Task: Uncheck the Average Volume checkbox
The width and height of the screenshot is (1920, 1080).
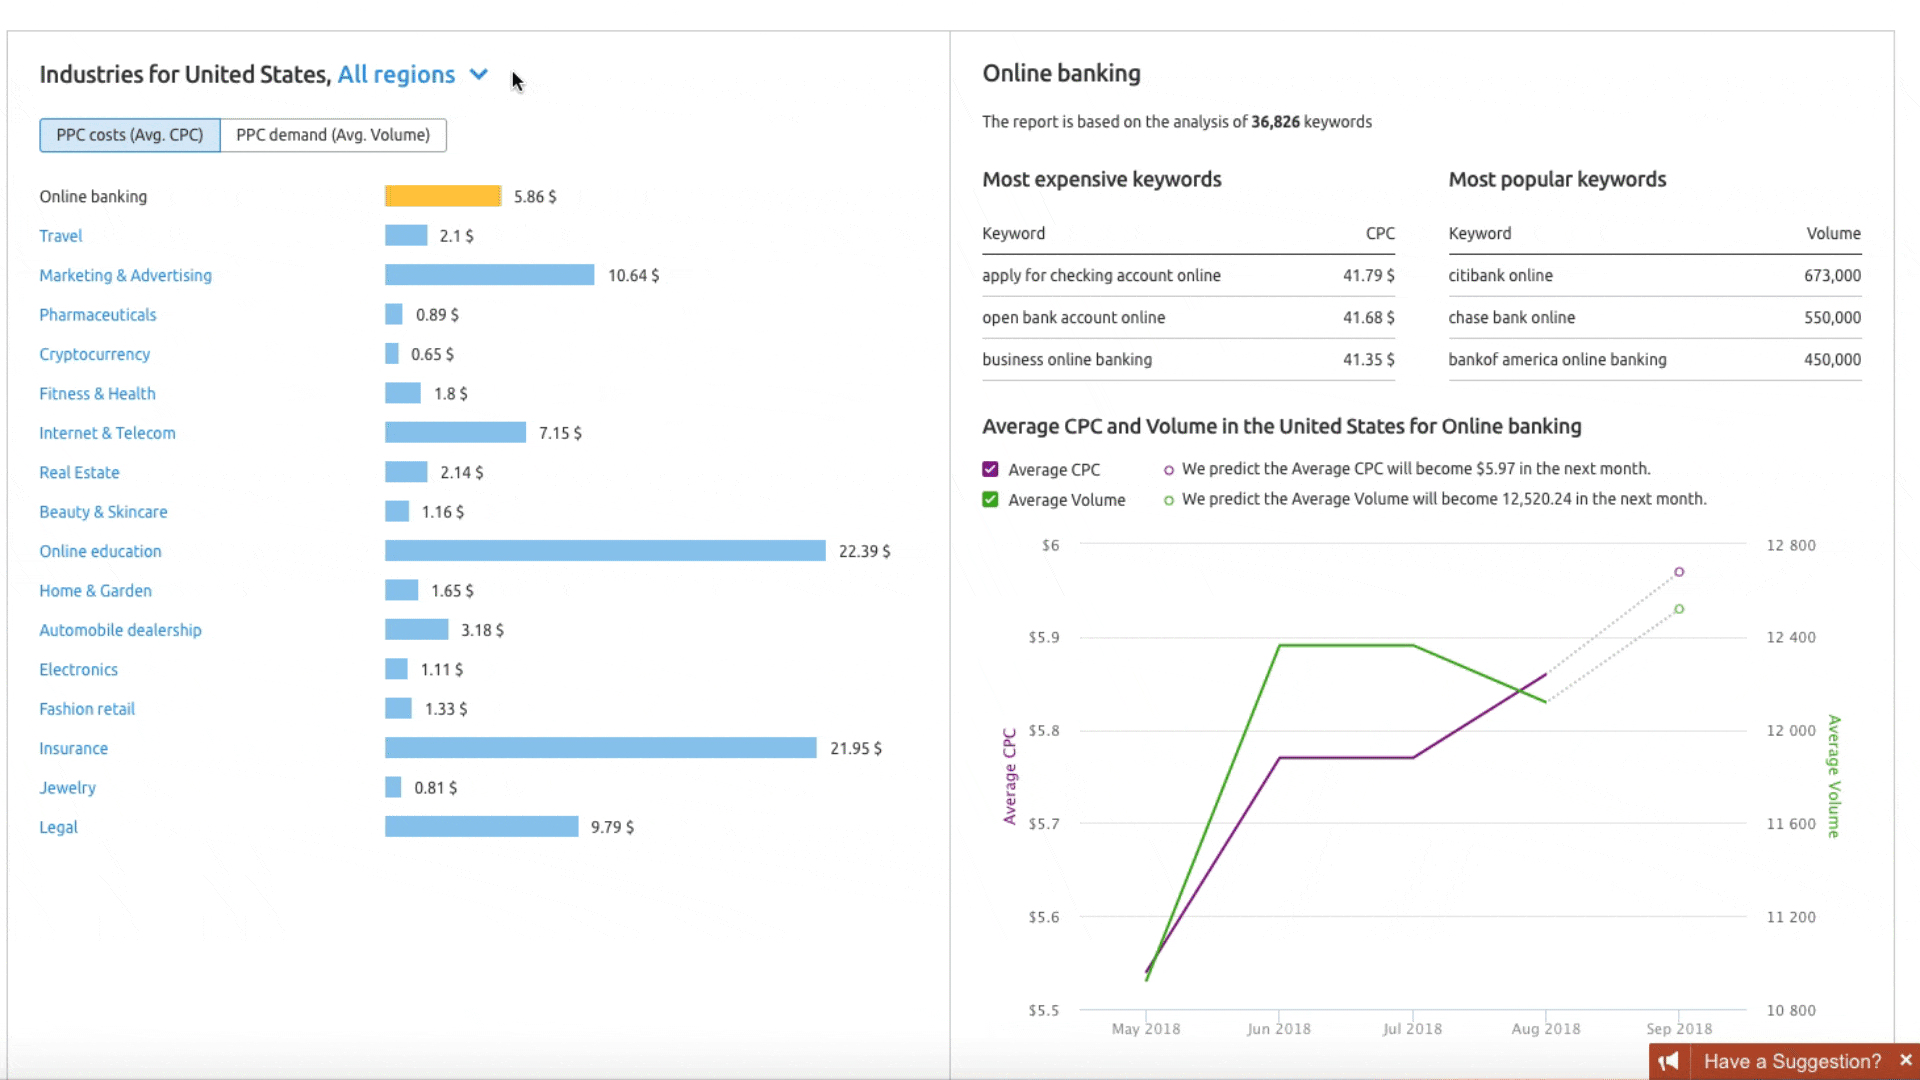Action: tap(990, 499)
